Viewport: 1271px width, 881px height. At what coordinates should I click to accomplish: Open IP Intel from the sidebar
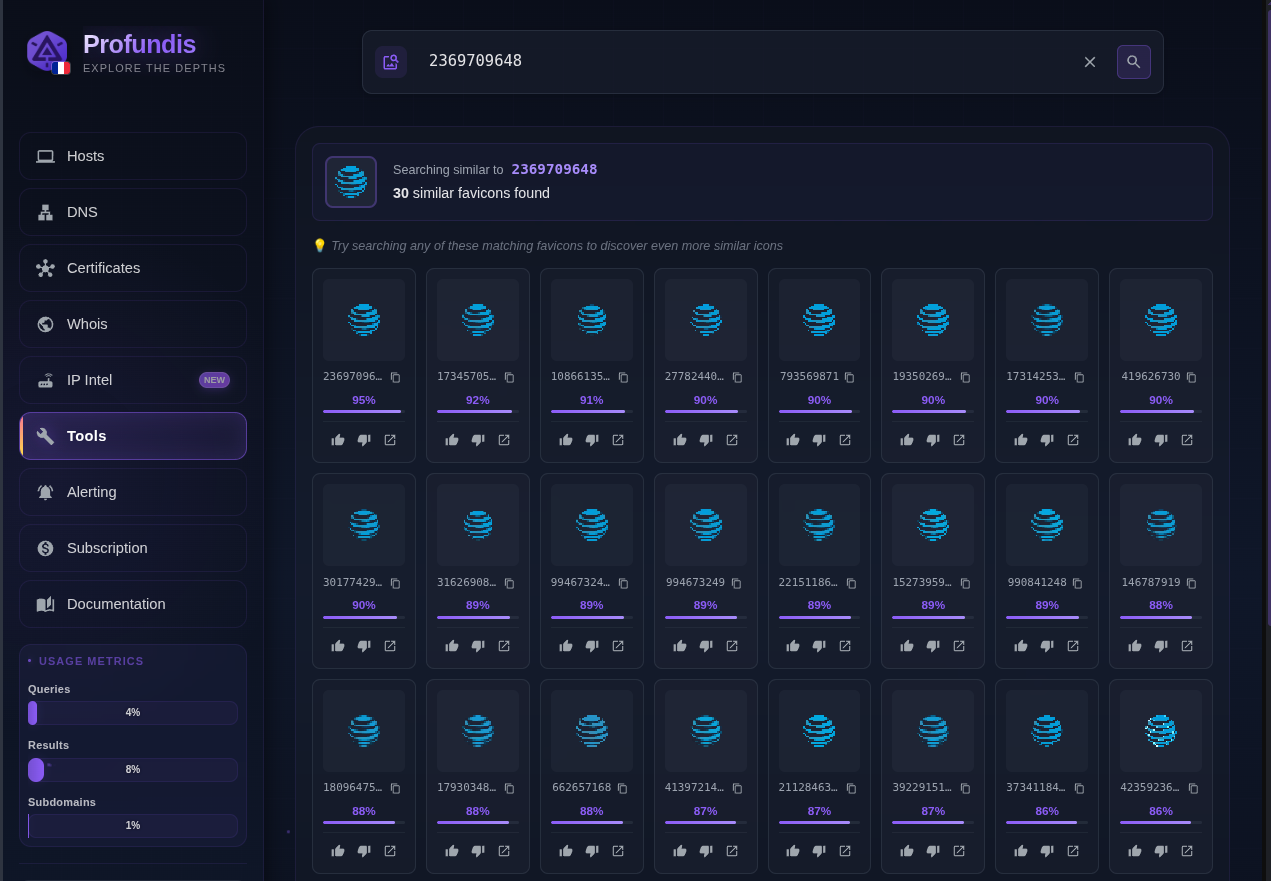[133, 380]
